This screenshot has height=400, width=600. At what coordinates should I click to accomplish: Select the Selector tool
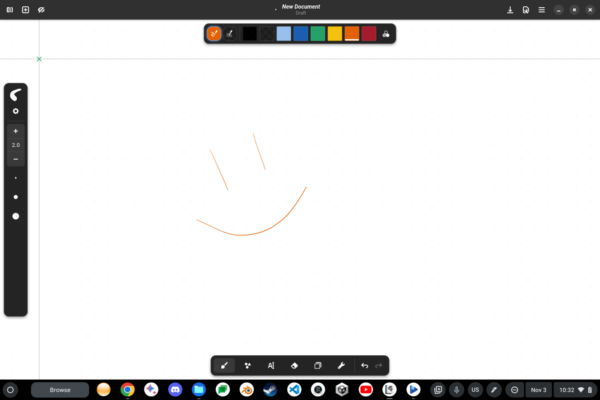pyautogui.click(x=318, y=366)
